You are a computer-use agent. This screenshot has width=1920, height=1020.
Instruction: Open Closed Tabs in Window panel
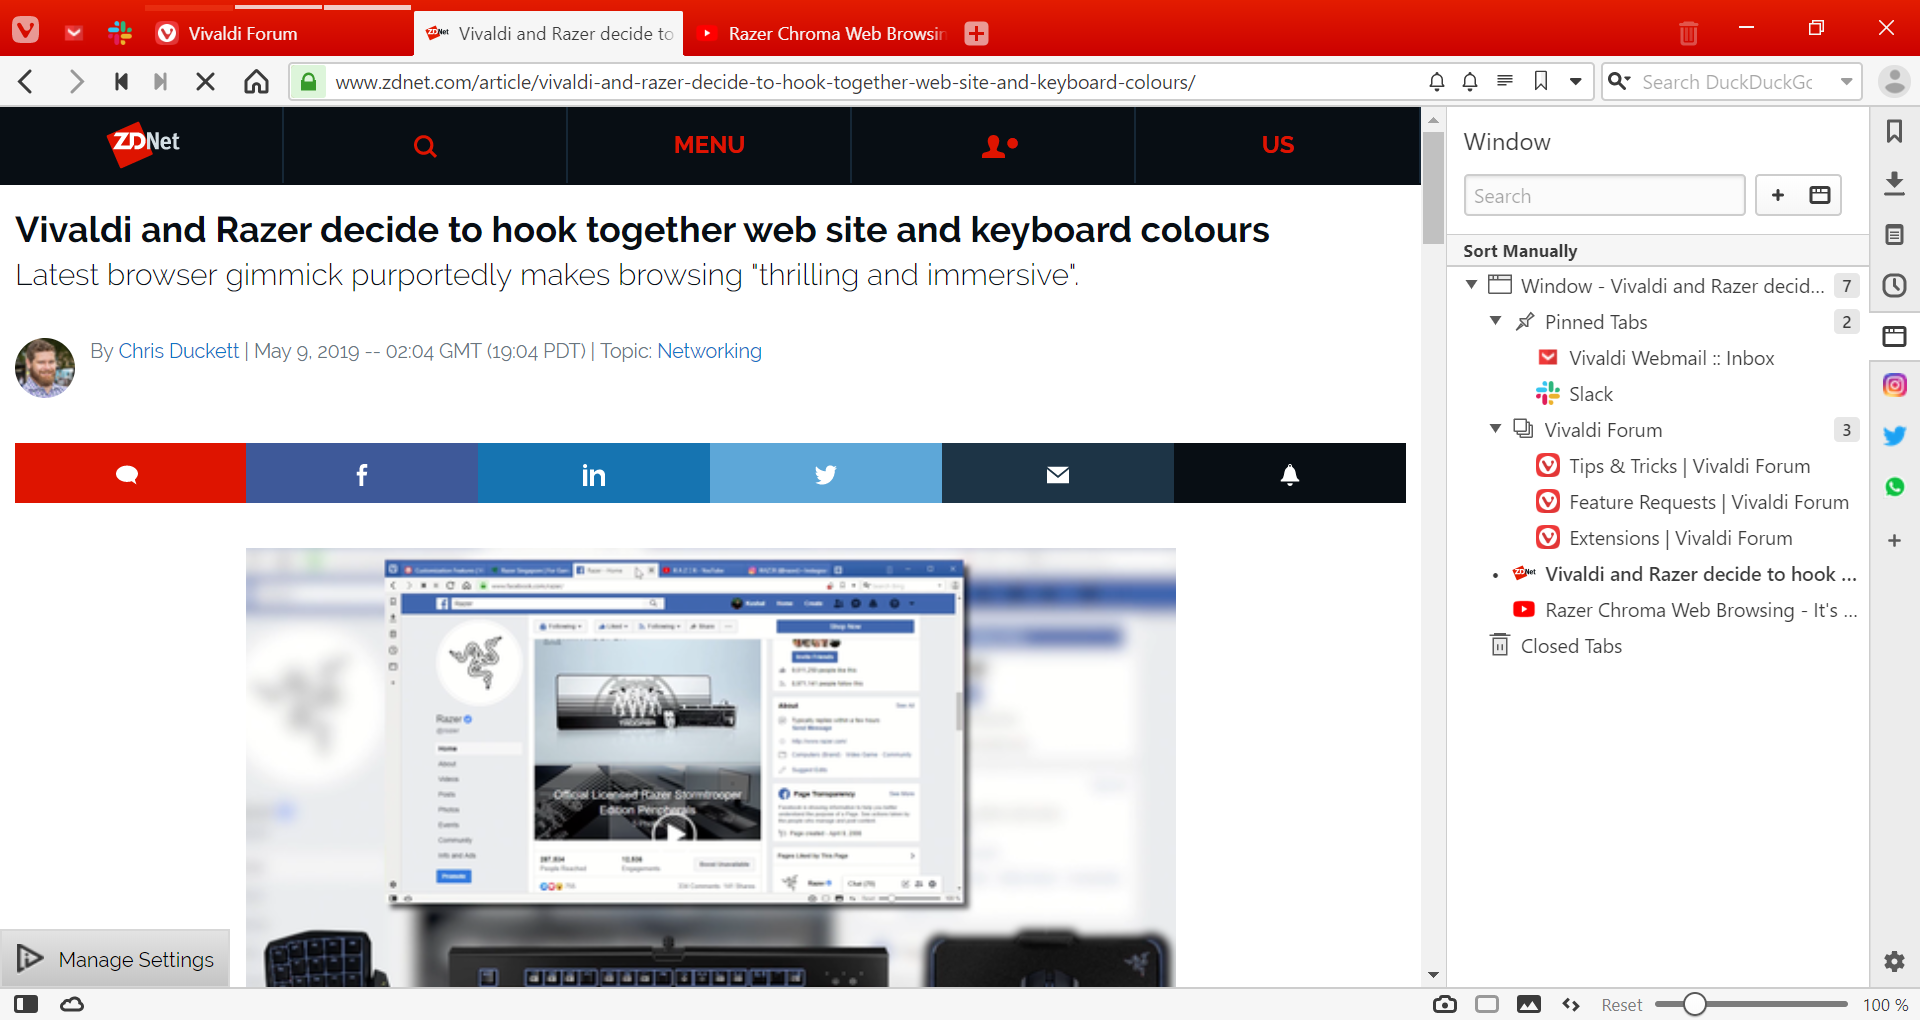coord(1571,646)
